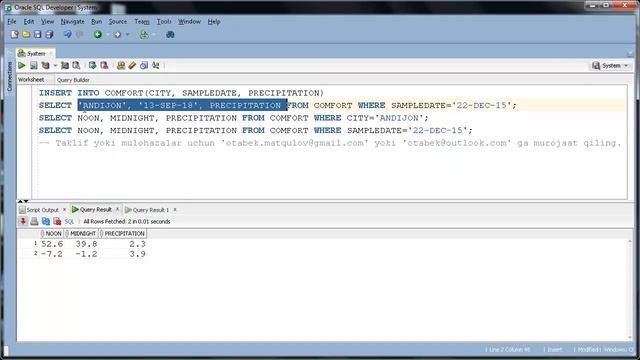The width and height of the screenshot is (640, 360).
Task: Open the Window menu
Action: tap(189, 22)
